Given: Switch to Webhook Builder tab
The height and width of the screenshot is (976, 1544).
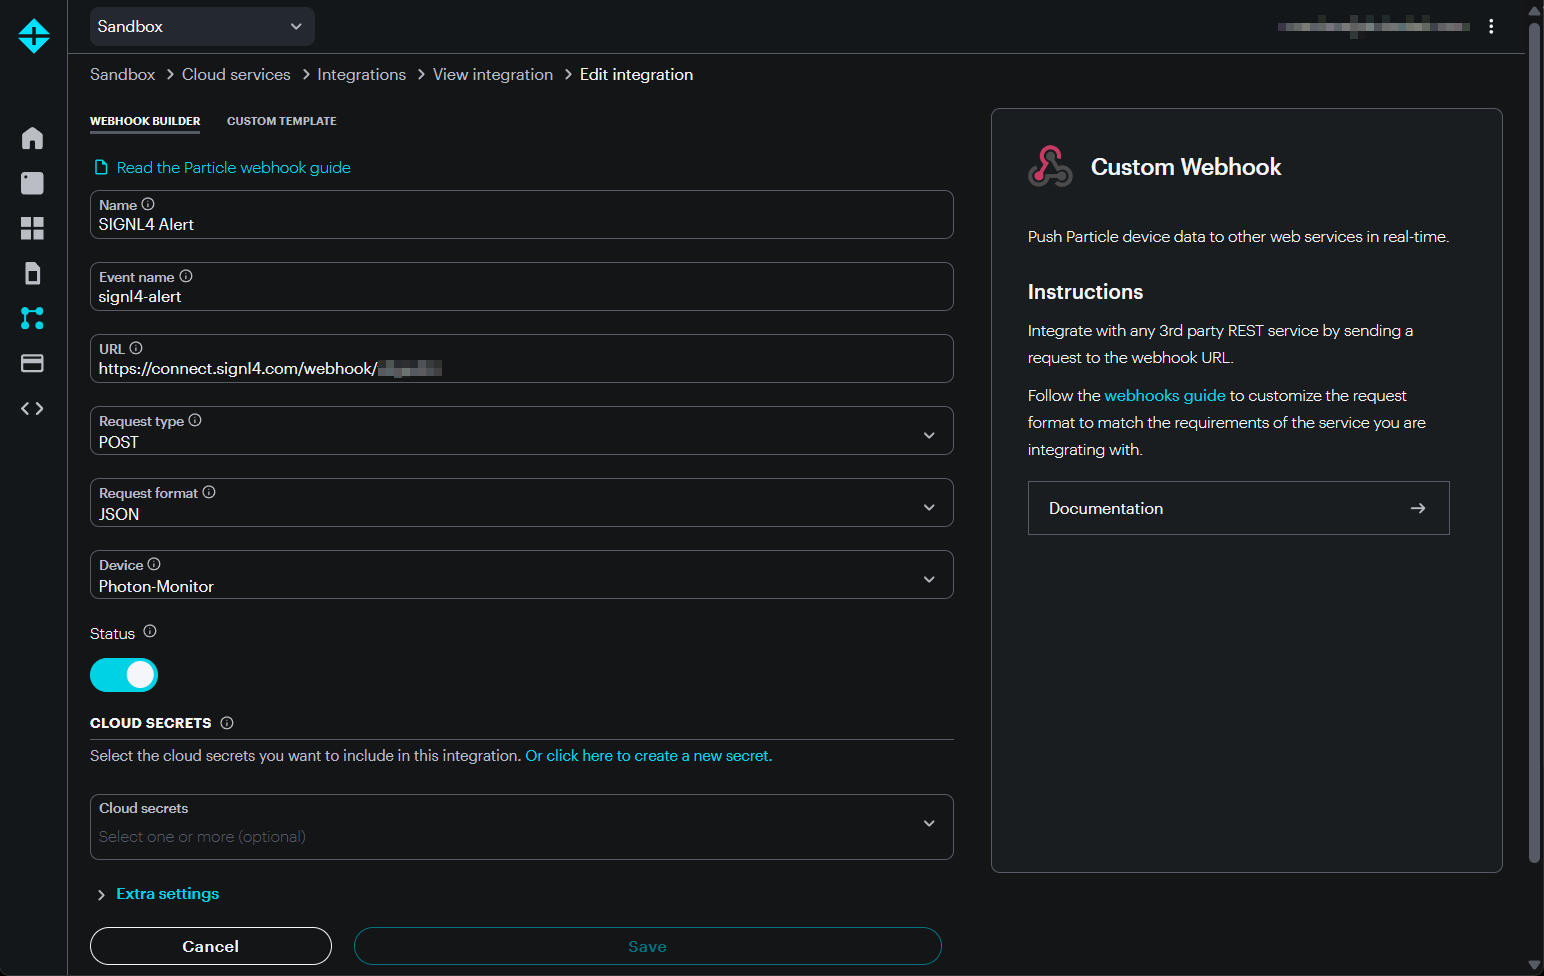Looking at the screenshot, I should [x=145, y=121].
